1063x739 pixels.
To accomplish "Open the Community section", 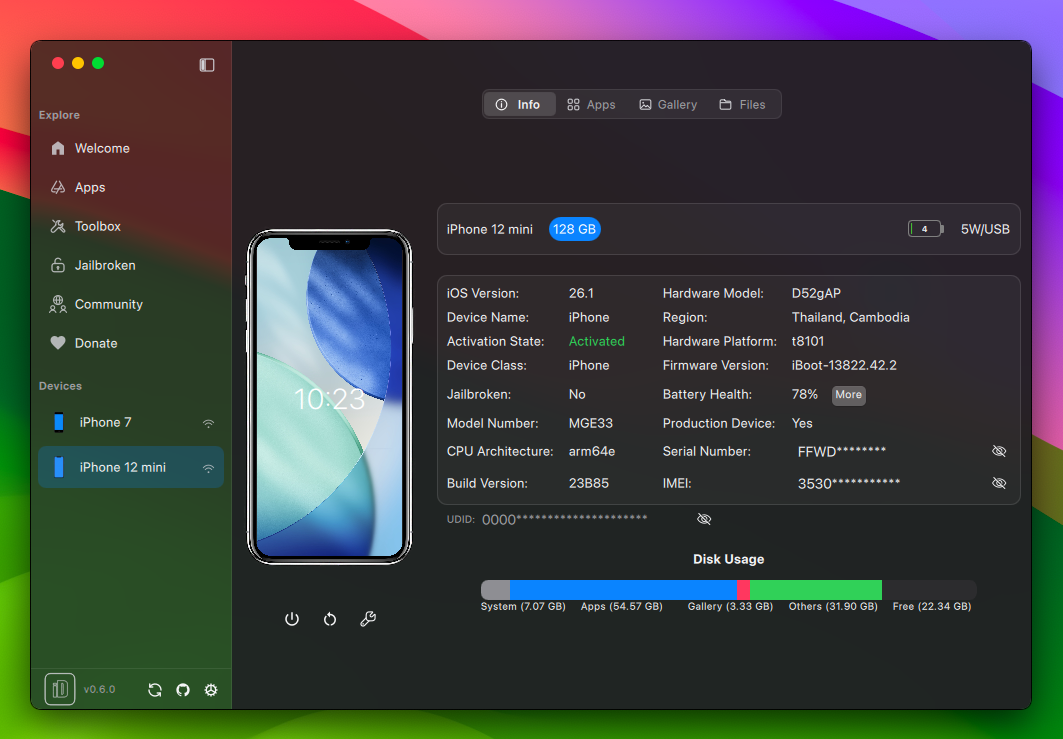I will [x=130, y=304].
